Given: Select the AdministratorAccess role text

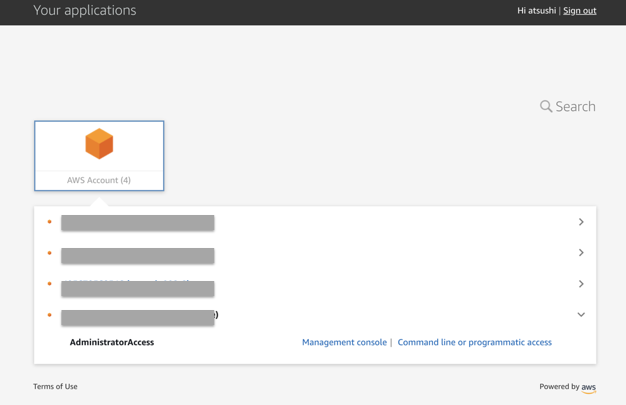Looking at the screenshot, I should (x=112, y=342).
